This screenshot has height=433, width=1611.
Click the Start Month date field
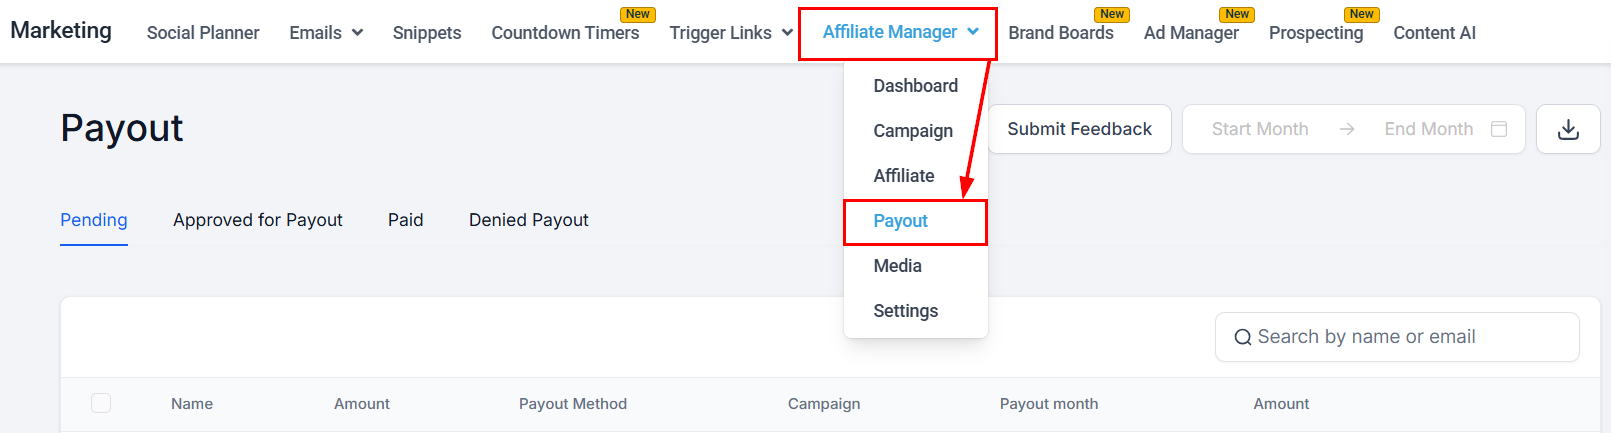[1260, 129]
